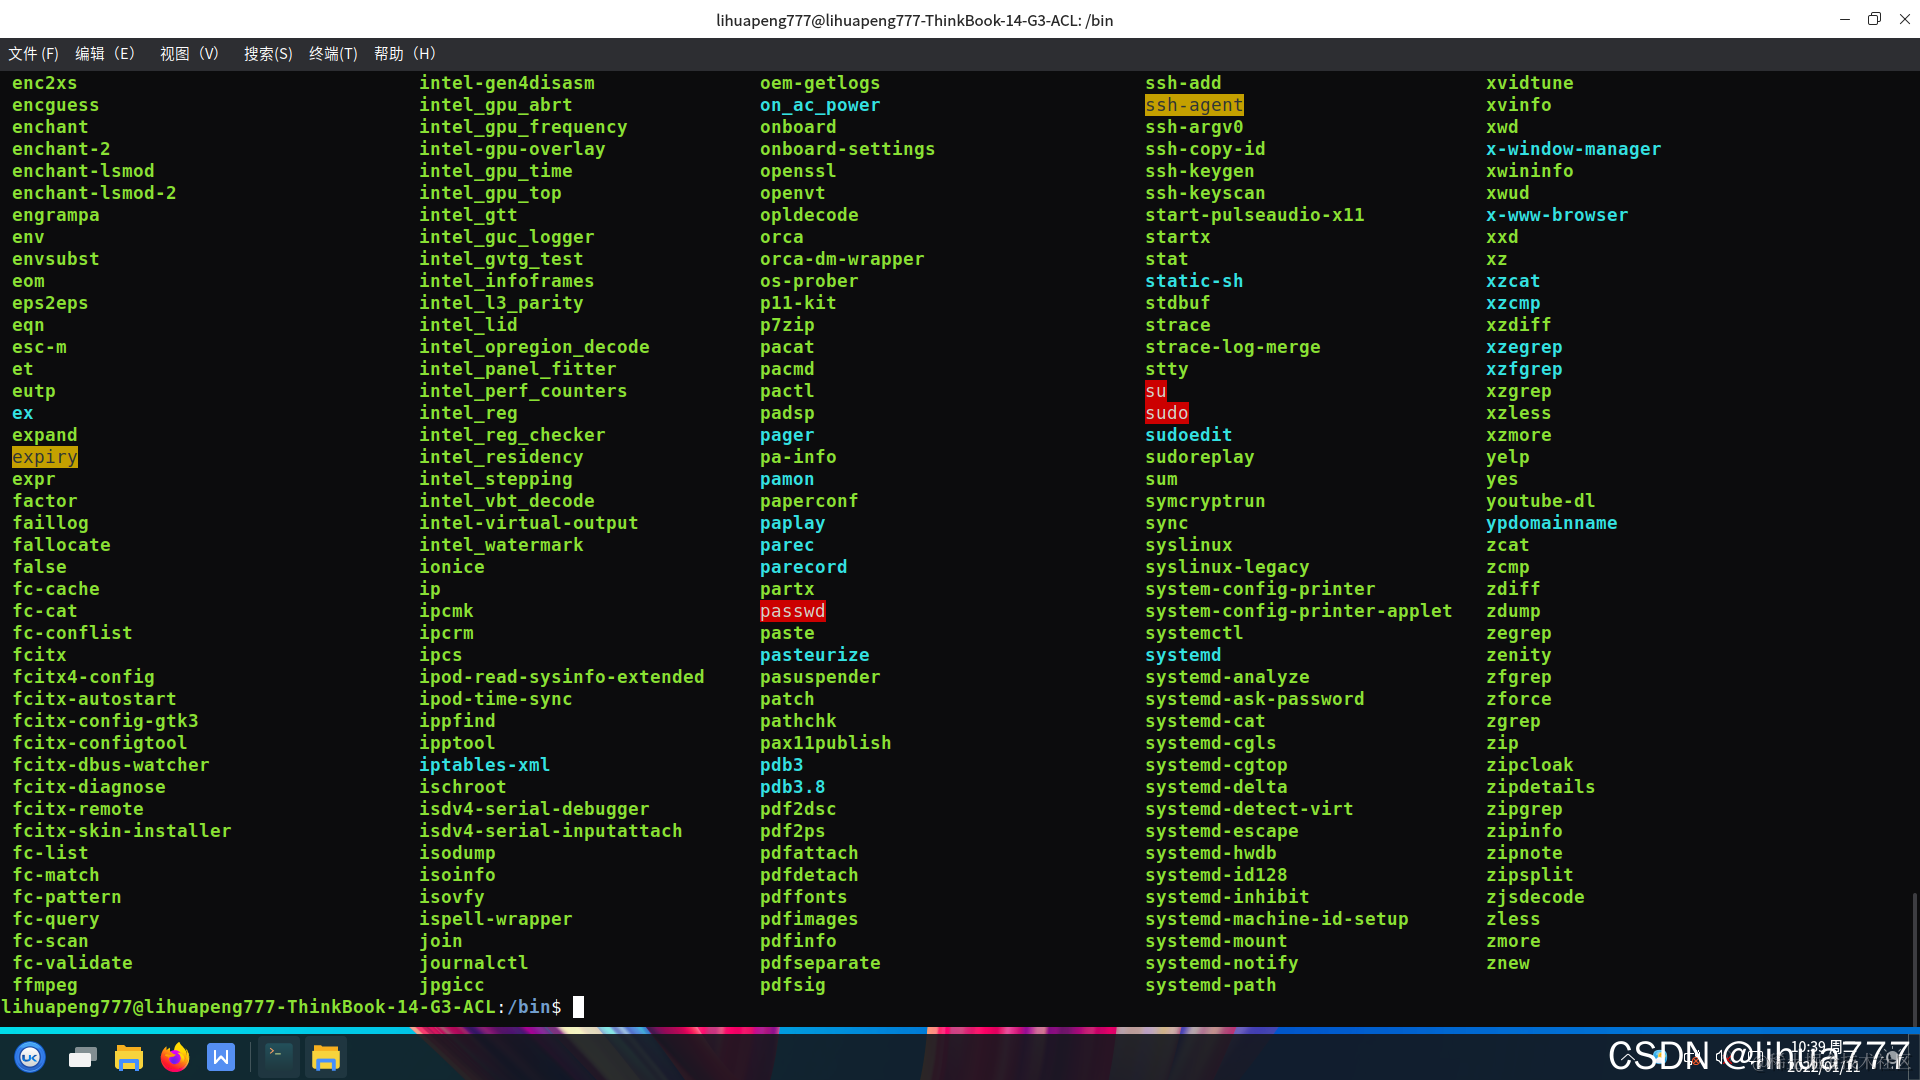Click the red highlighted sudo entry

pos(1166,413)
